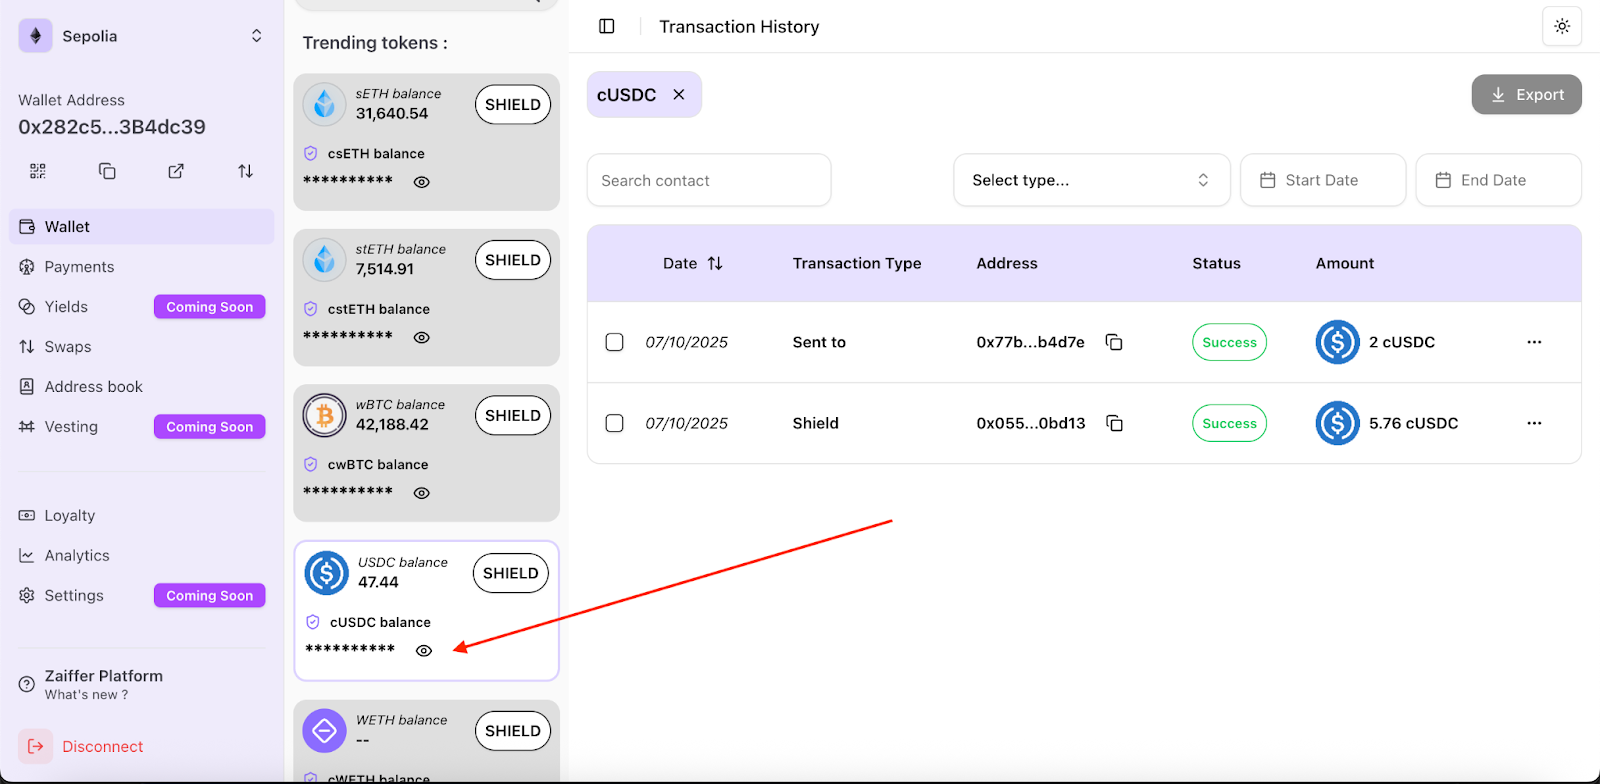Switch the light/dark theme sun icon

pyautogui.click(x=1562, y=26)
